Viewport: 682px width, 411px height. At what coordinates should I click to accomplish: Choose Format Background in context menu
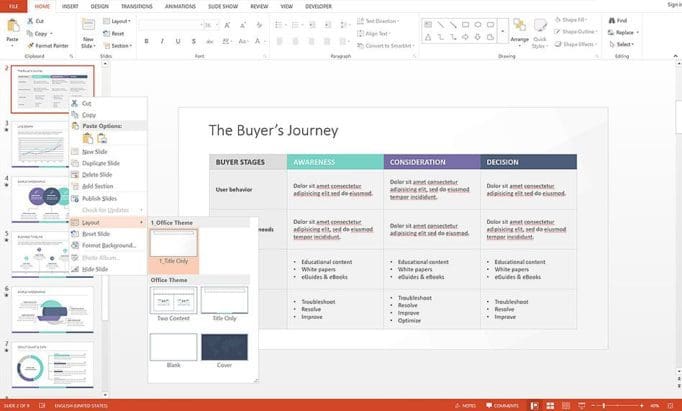108,245
